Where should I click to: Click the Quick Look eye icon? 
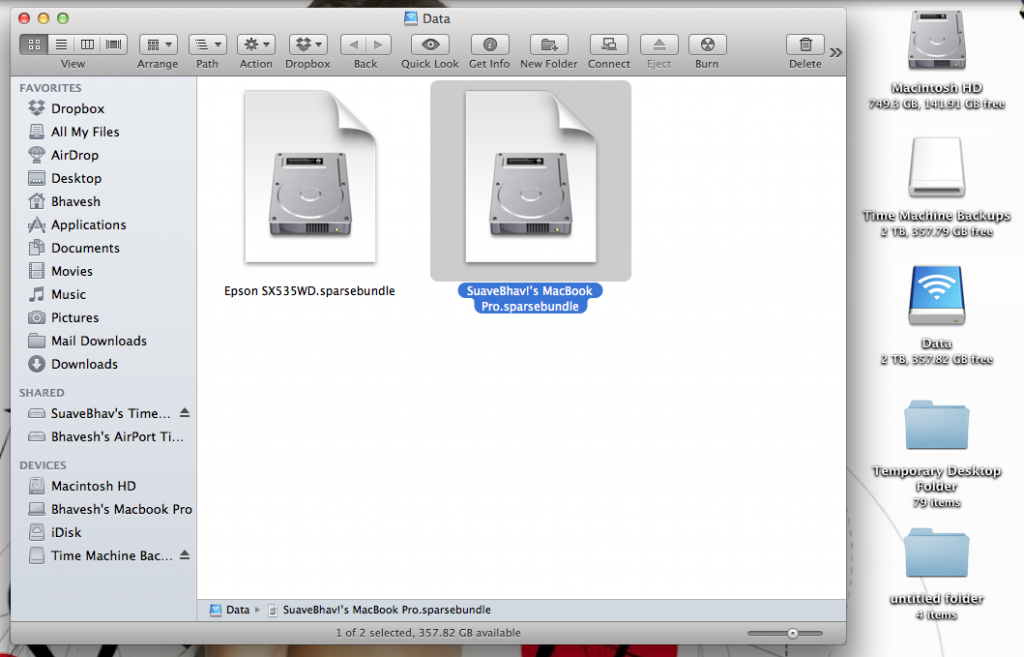coord(430,45)
